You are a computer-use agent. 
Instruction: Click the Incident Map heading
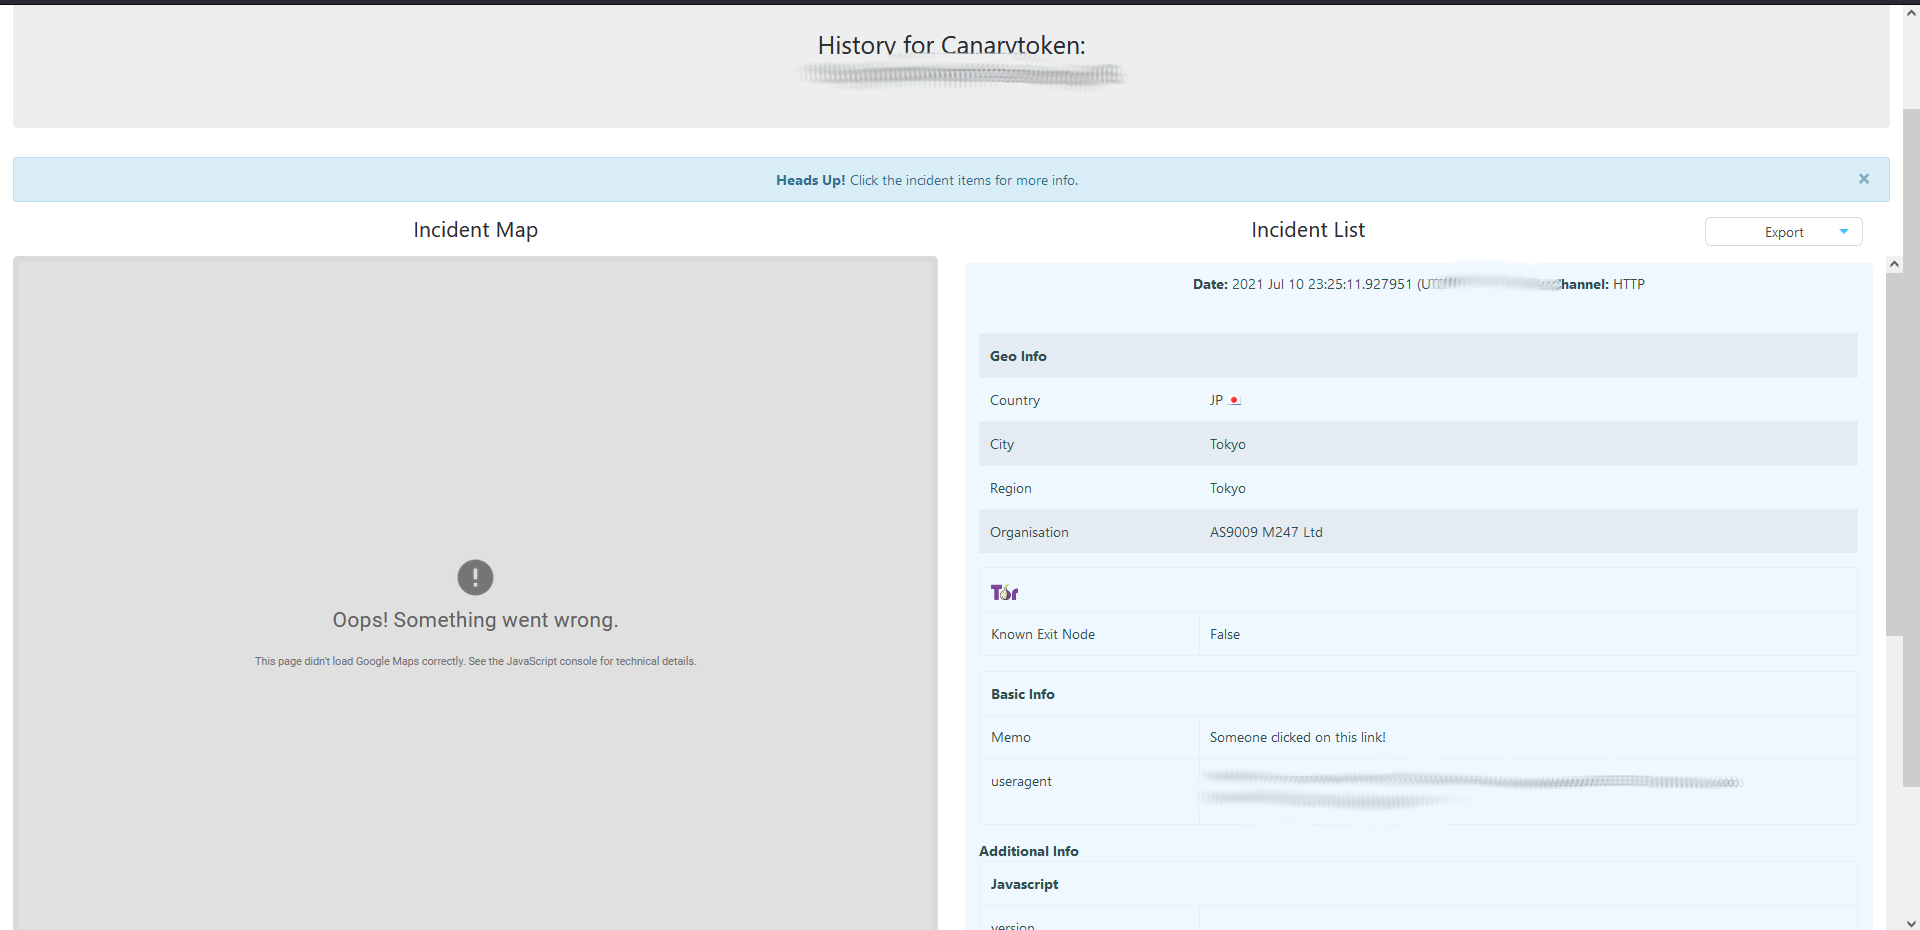click(x=476, y=230)
